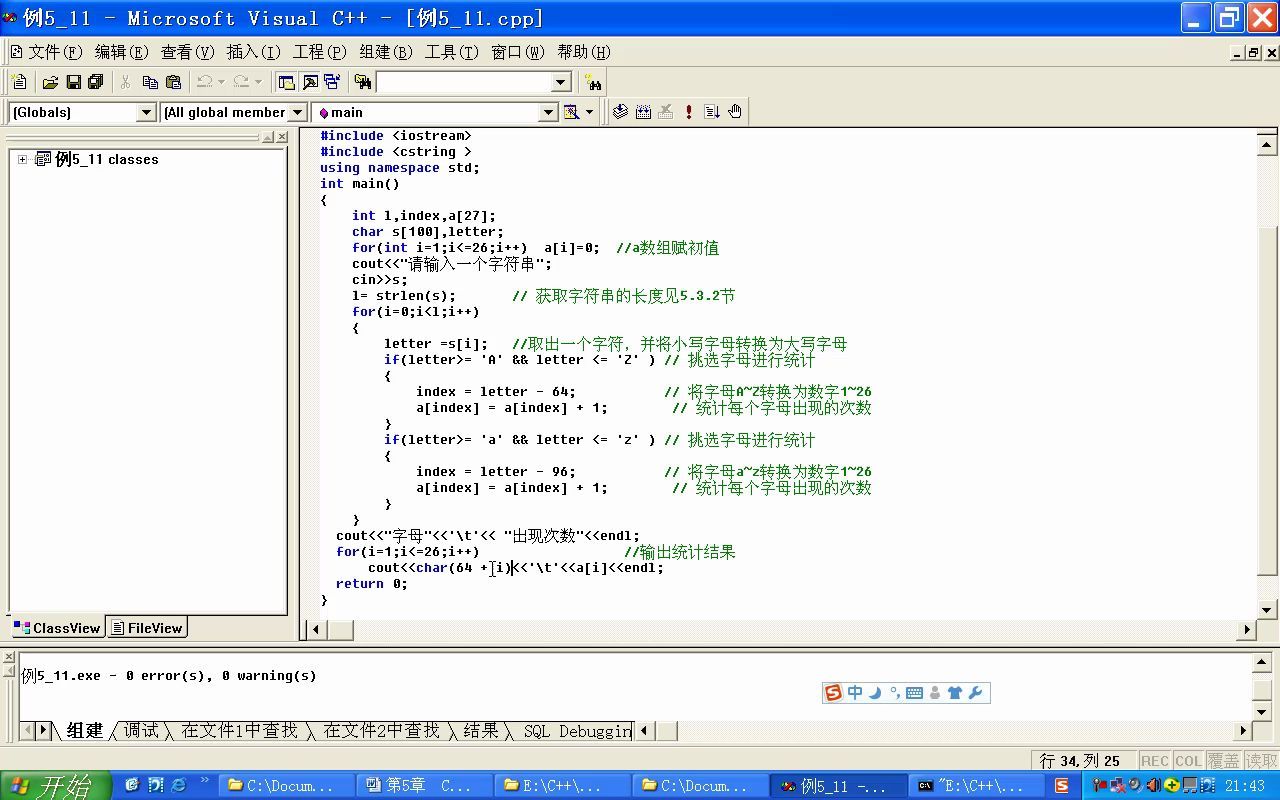Switch to the 调试 output tab
The image size is (1280, 800).
[x=141, y=731]
